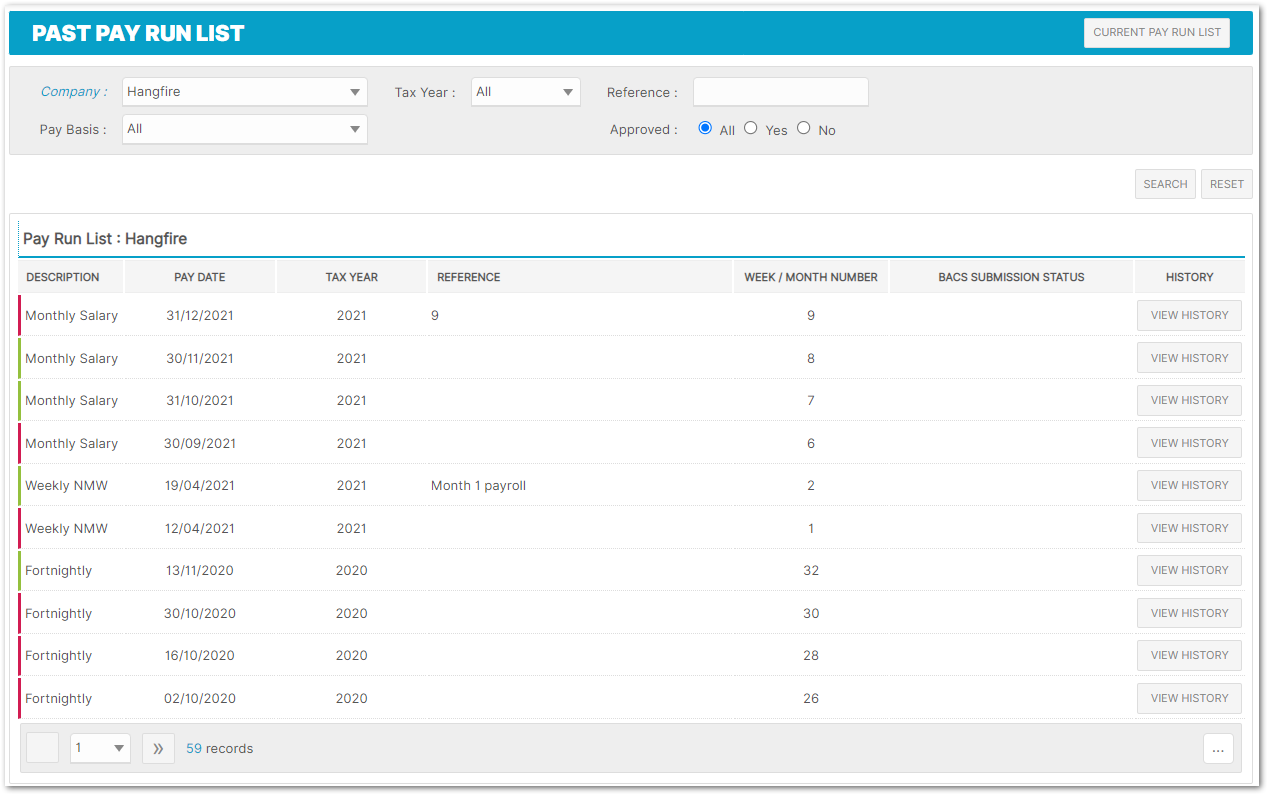Reset the filters using the RESET button
Image resolution: width=1268 pixels, height=795 pixels.
pos(1226,183)
